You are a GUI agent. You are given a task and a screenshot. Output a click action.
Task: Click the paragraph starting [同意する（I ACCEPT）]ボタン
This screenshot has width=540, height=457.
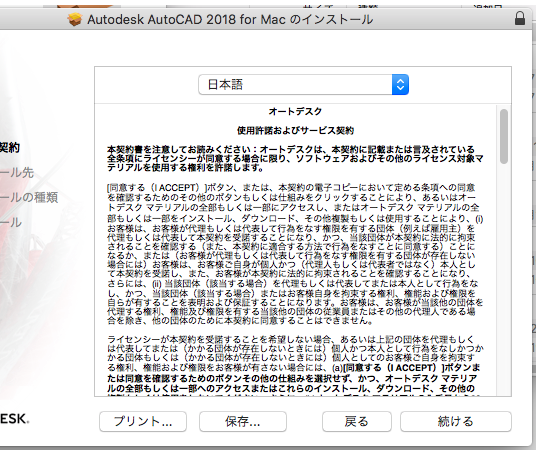[x=295, y=254]
